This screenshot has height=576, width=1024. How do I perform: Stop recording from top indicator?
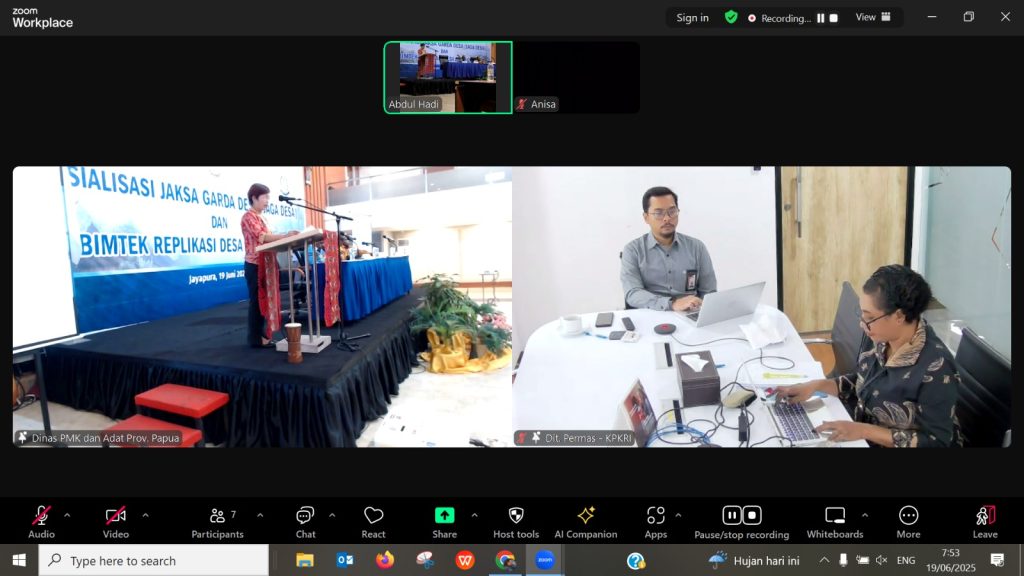click(x=833, y=18)
